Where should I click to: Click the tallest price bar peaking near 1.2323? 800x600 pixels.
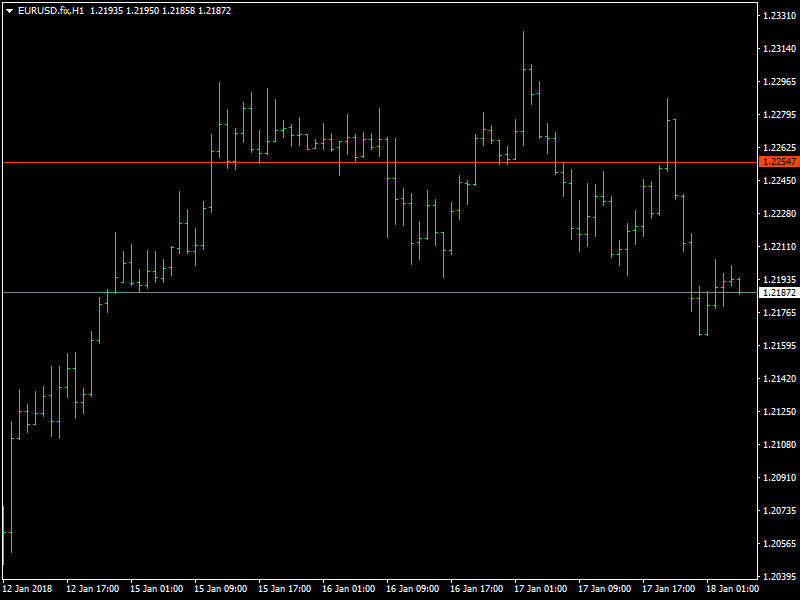(523, 89)
